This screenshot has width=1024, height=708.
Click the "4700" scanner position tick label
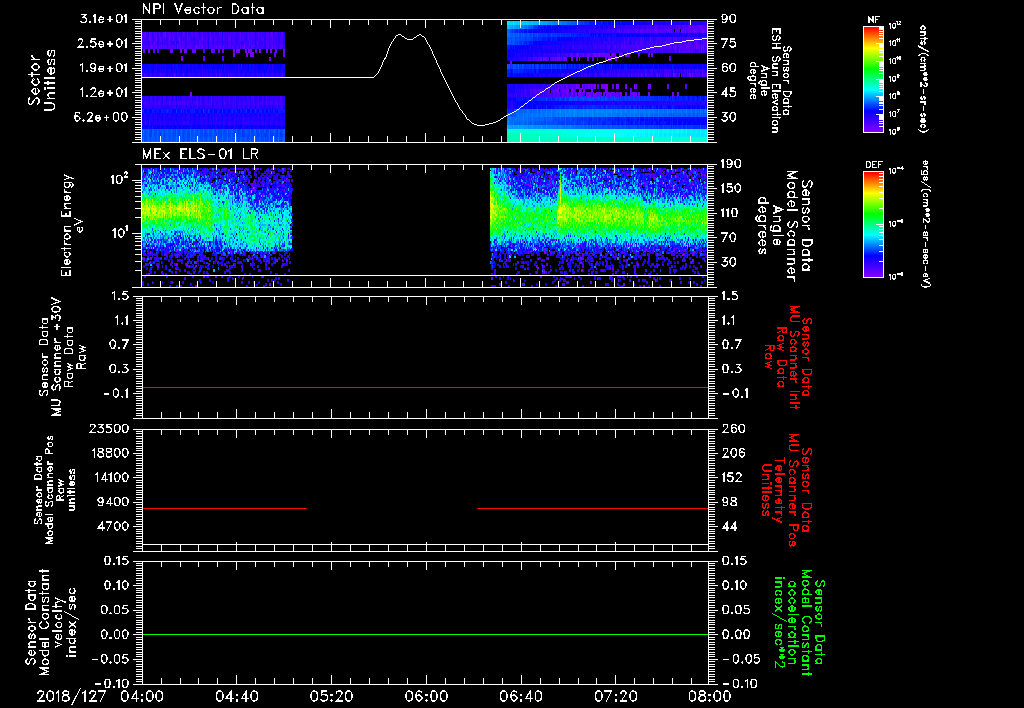point(113,526)
